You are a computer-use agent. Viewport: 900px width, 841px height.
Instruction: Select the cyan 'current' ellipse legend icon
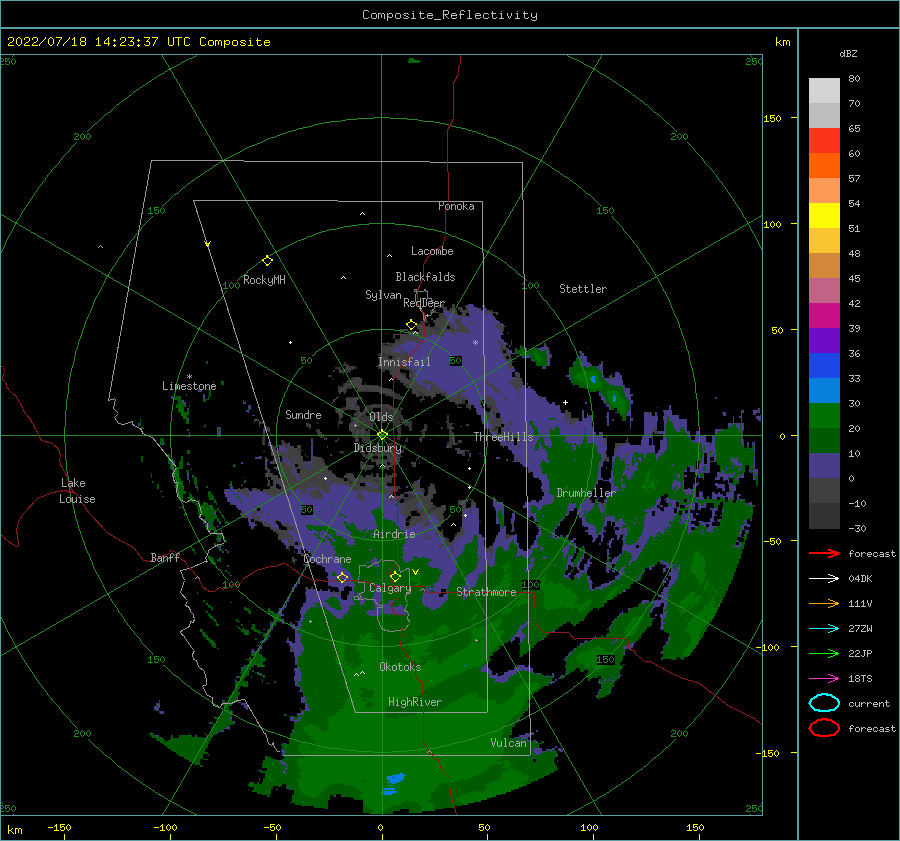[x=824, y=703]
